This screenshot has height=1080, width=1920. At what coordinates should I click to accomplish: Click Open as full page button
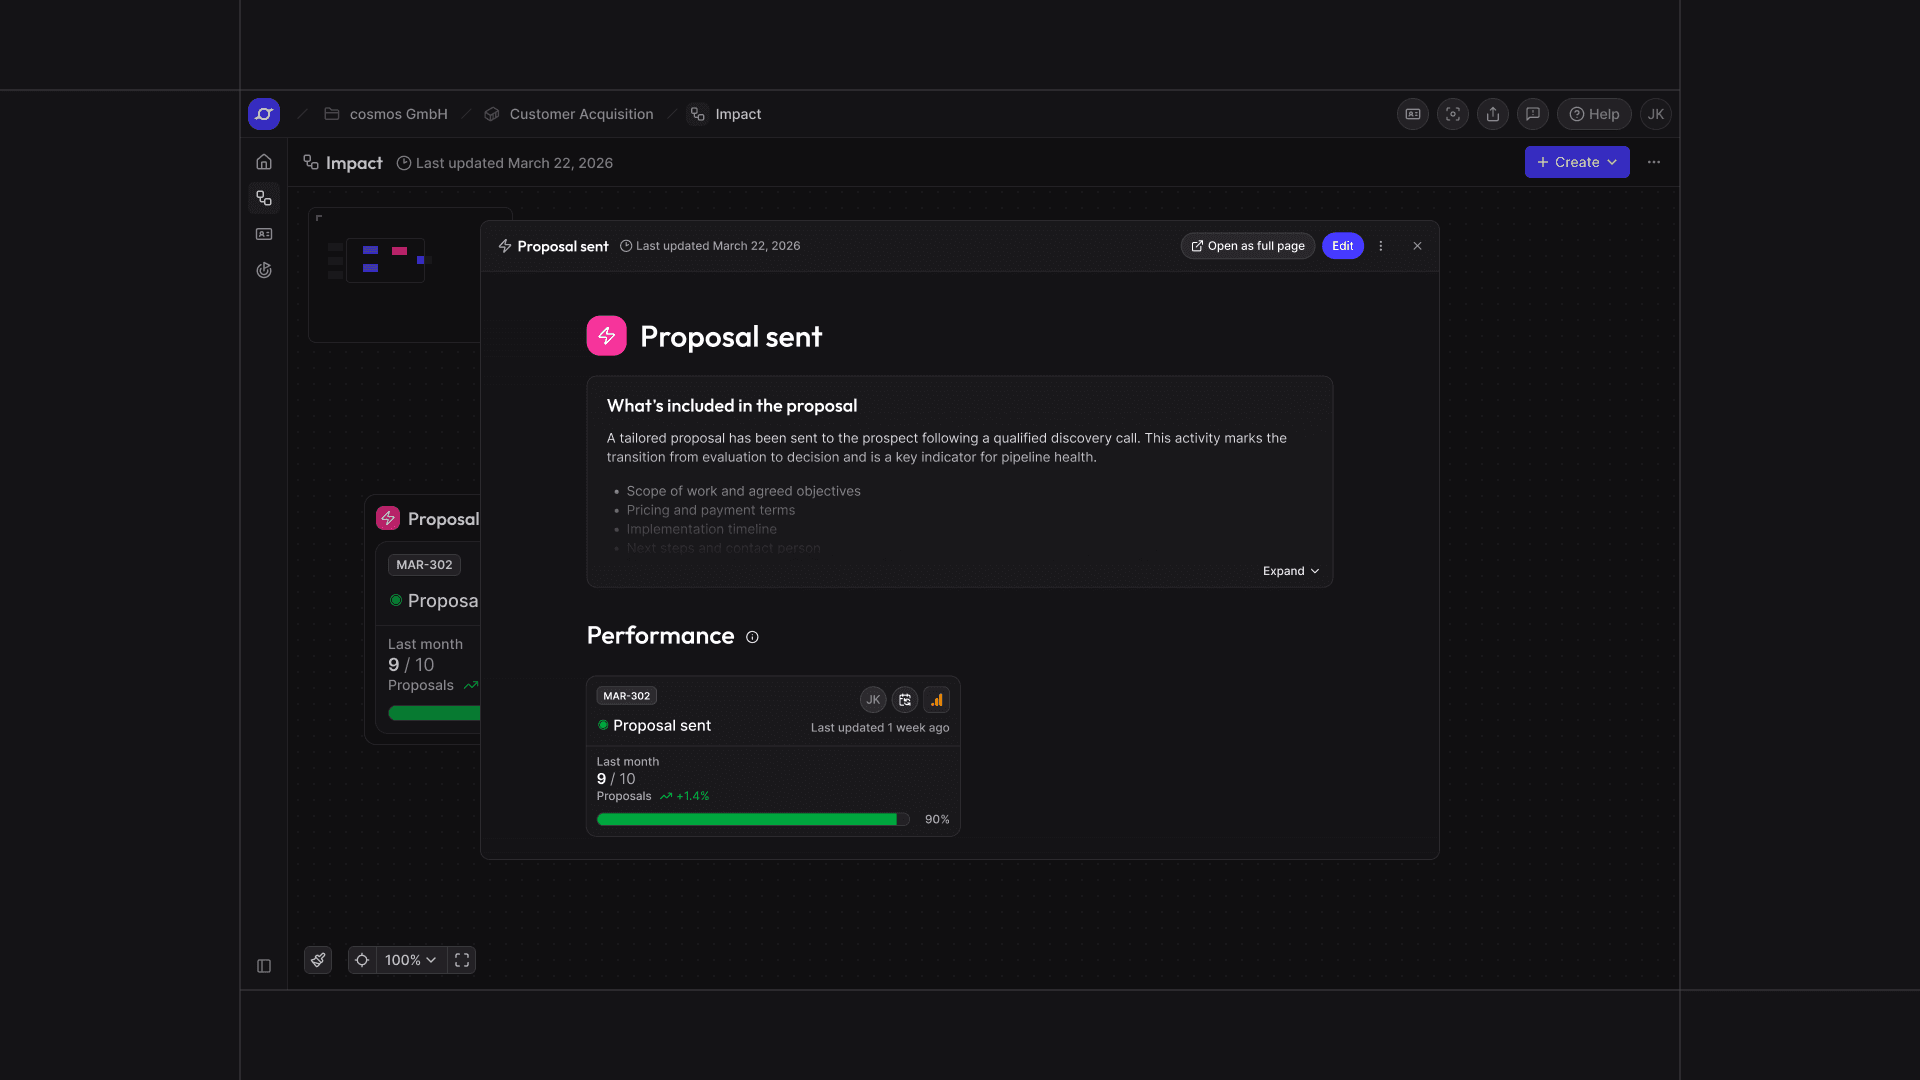click(x=1248, y=246)
